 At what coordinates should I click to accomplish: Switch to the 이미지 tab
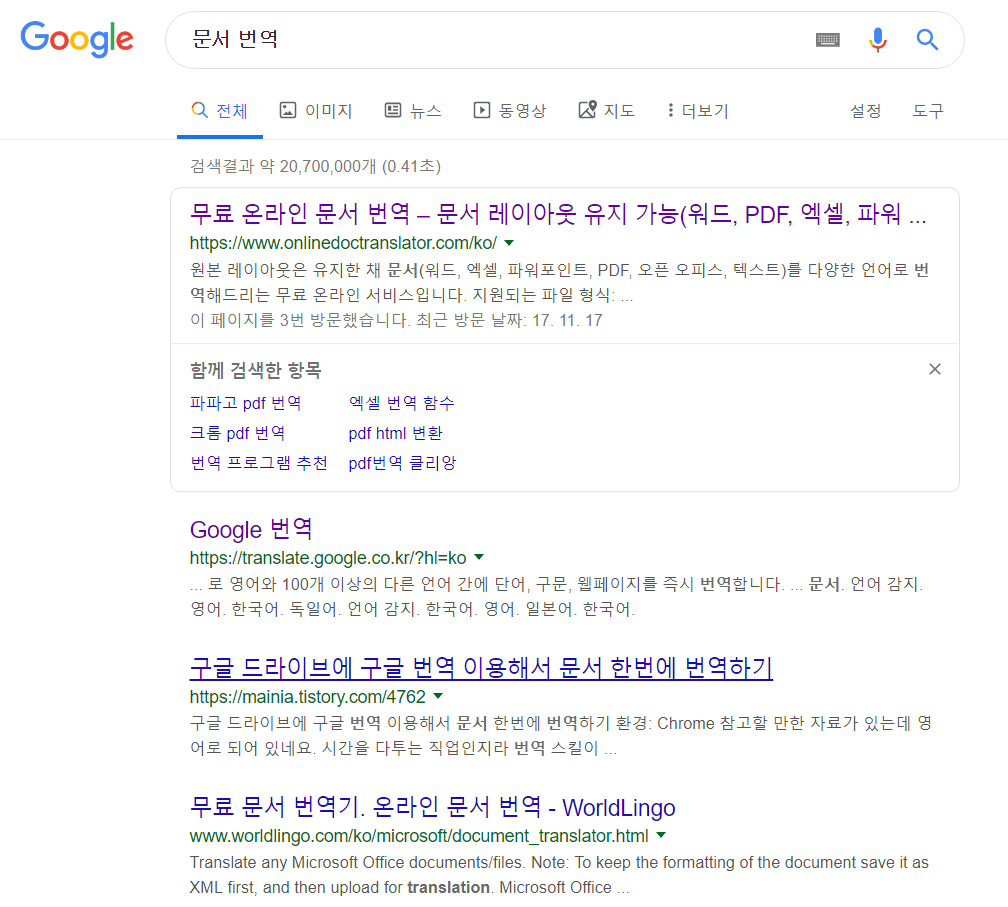tap(316, 111)
